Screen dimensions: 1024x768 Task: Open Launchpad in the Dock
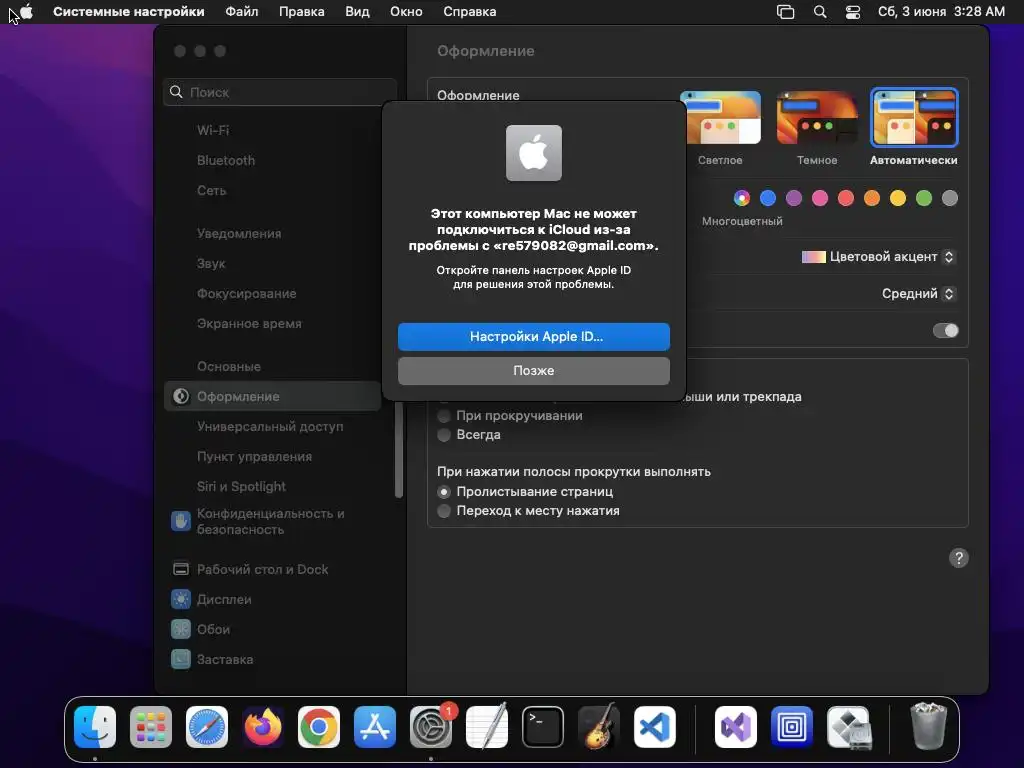151,727
